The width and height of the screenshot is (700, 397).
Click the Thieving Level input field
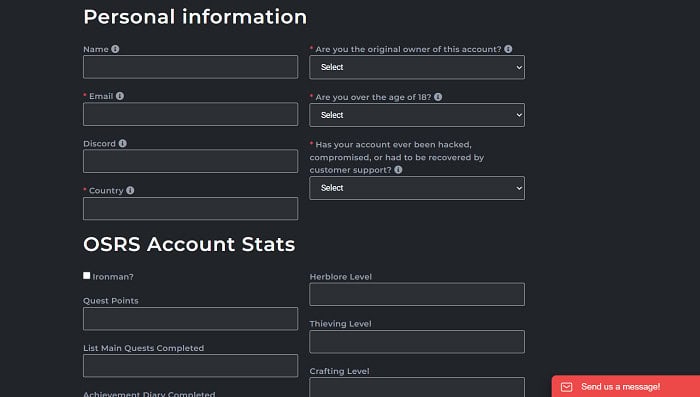click(x=417, y=342)
